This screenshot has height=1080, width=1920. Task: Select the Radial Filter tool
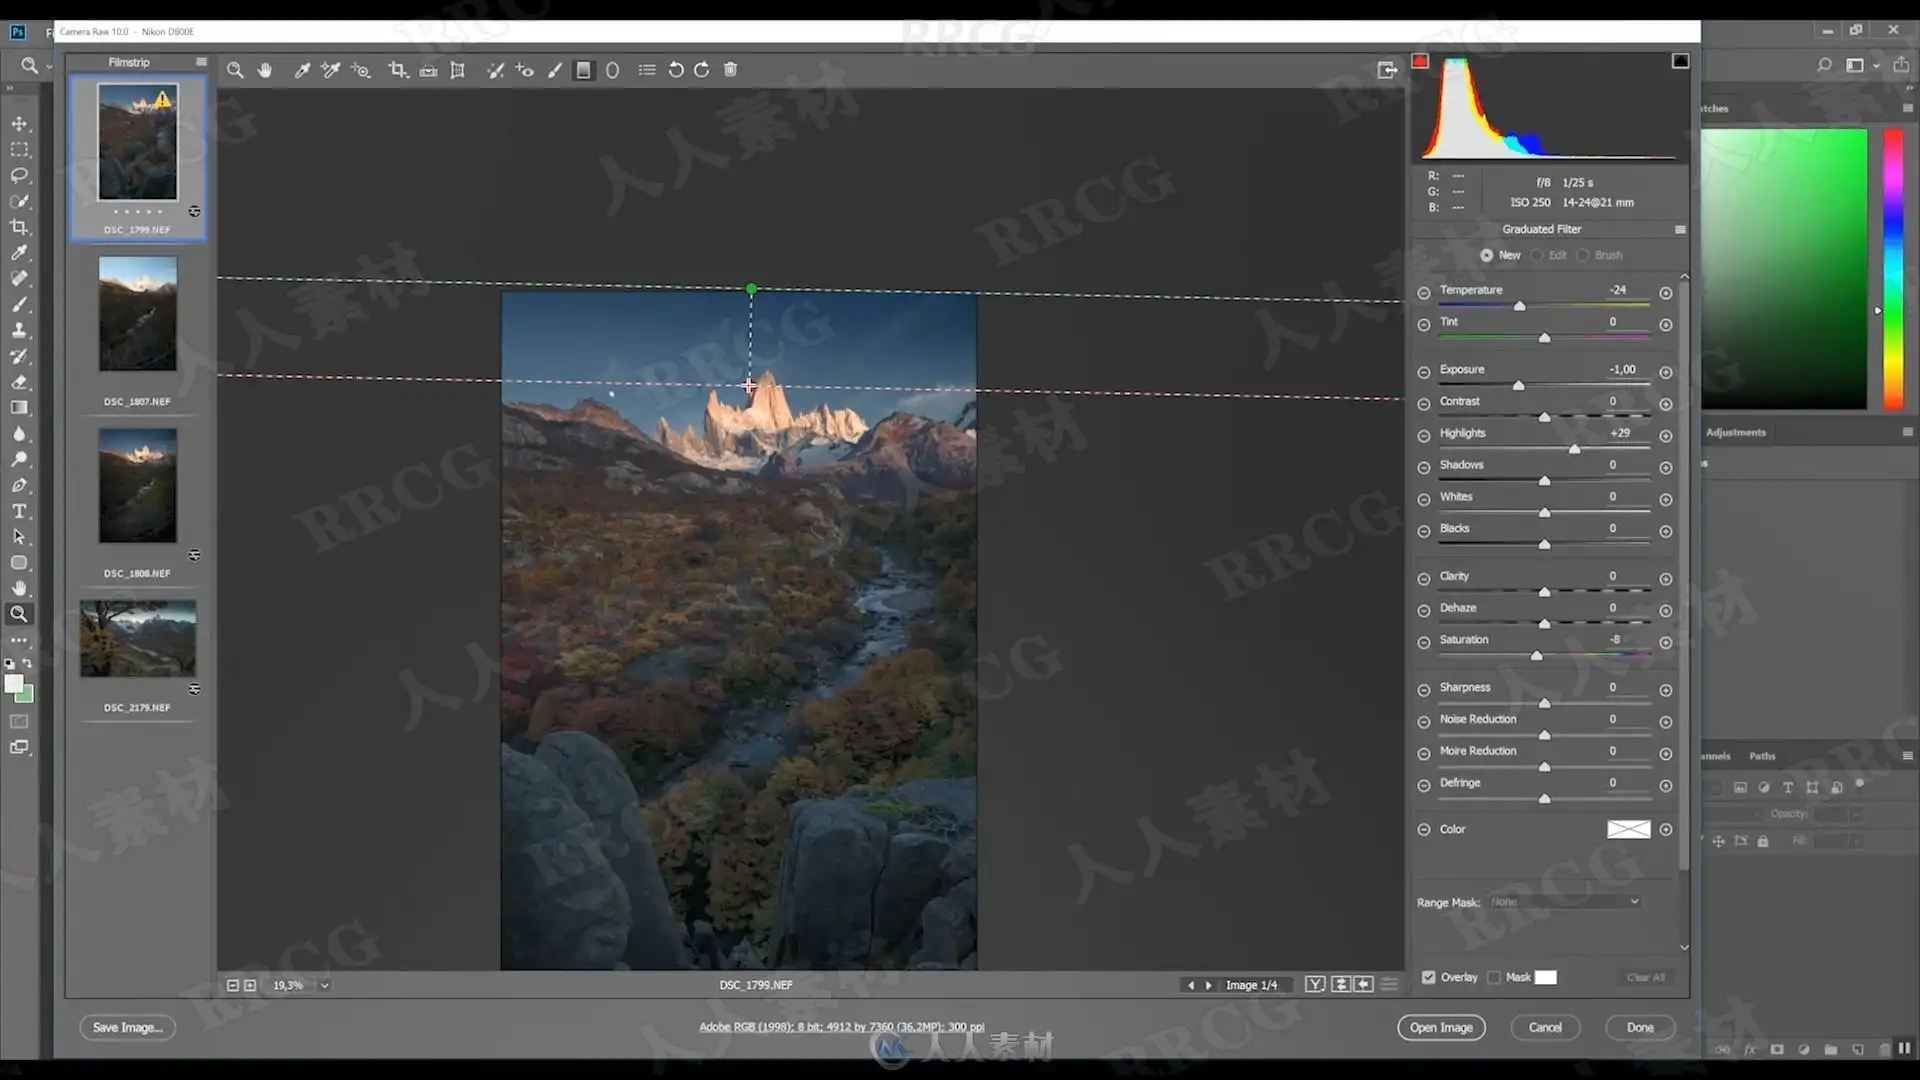click(x=612, y=70)
